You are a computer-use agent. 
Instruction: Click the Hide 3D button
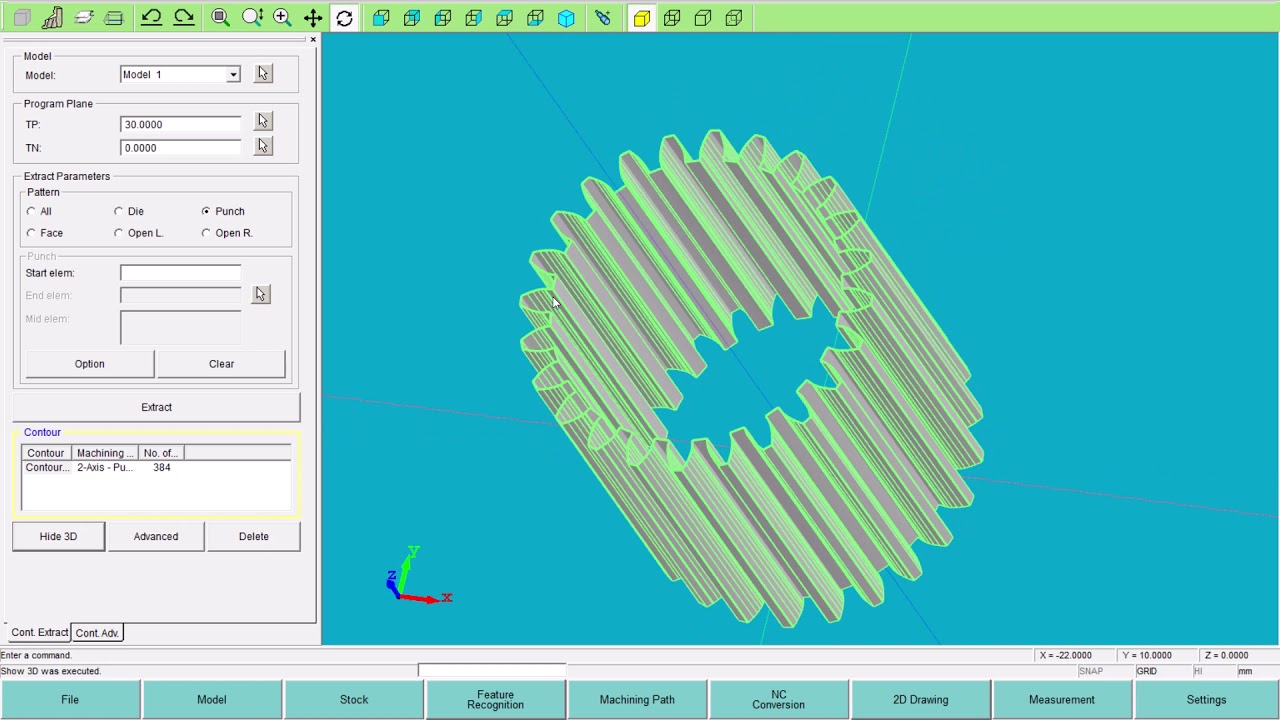point(58,537)
